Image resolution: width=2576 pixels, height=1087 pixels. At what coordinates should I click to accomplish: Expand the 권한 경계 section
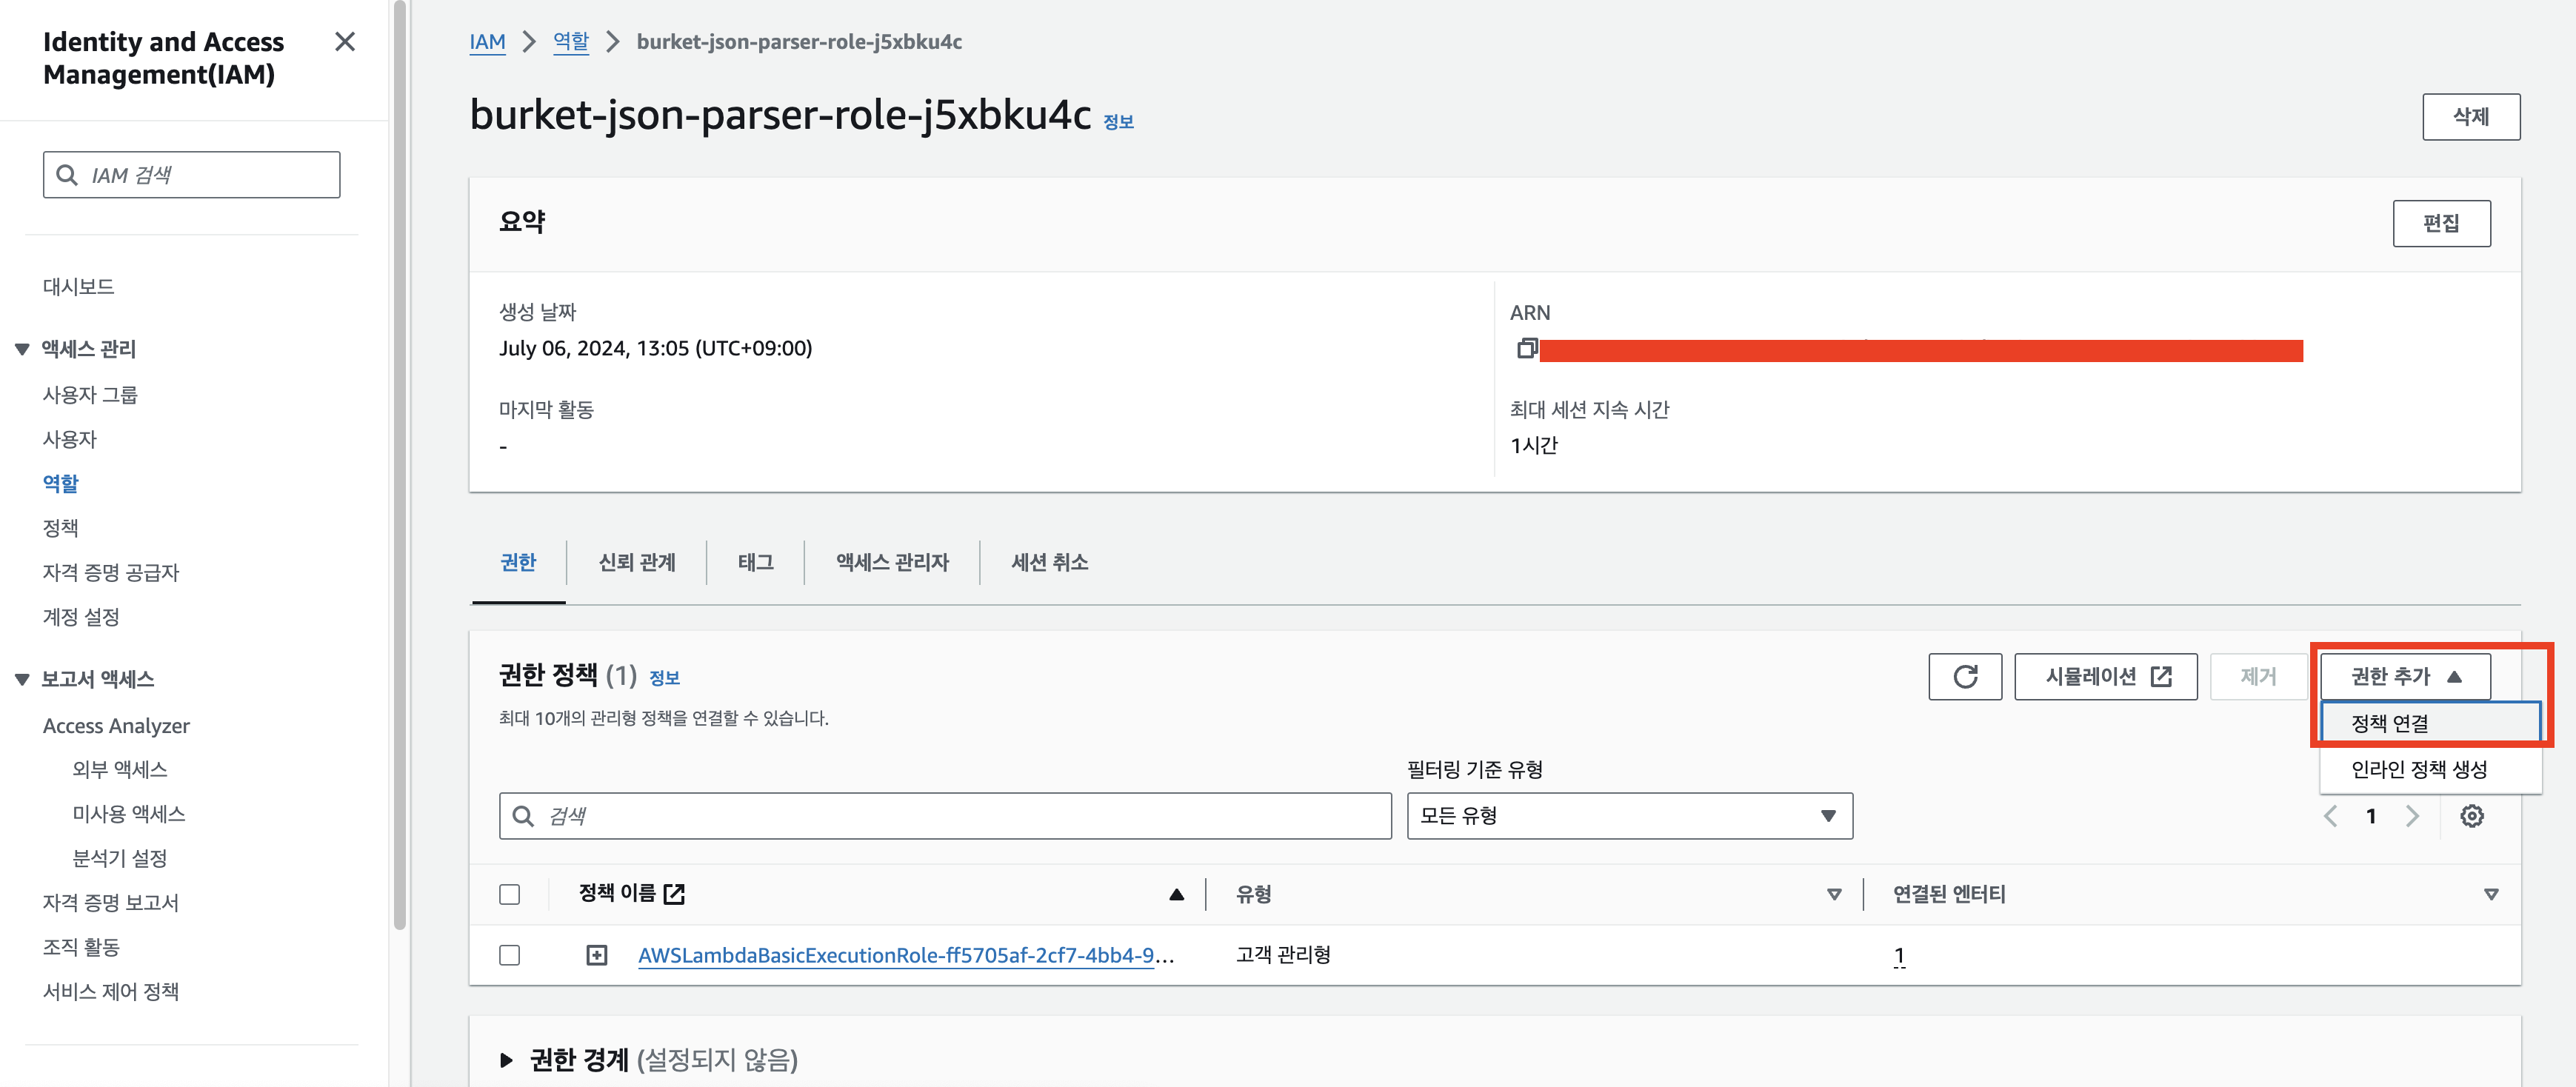coord(506,1059)
